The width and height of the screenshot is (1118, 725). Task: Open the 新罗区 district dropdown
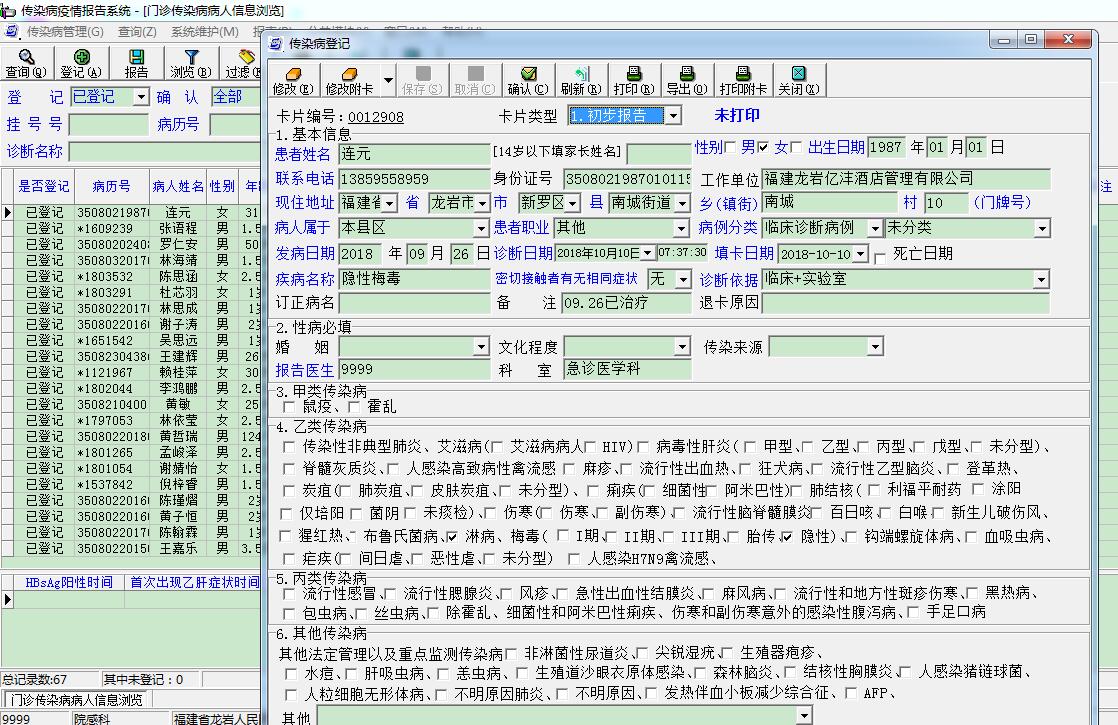[573, 203]
